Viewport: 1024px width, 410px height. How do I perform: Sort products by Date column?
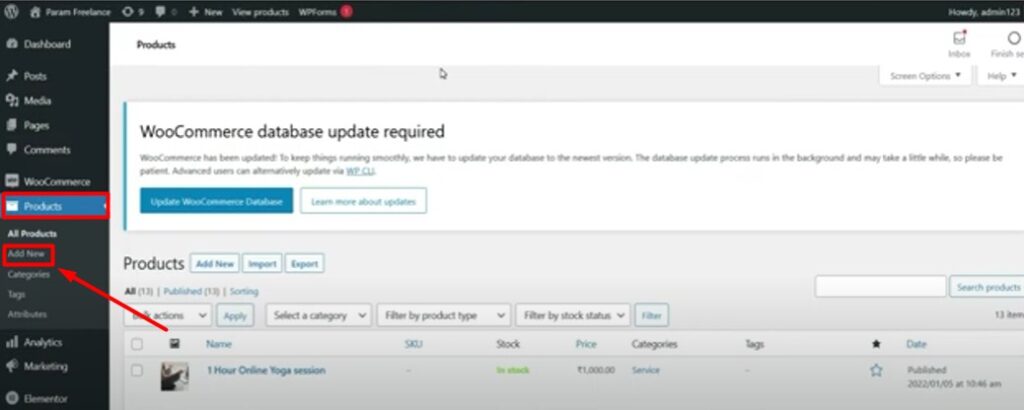pyautogui.click(x=916, y=344)
